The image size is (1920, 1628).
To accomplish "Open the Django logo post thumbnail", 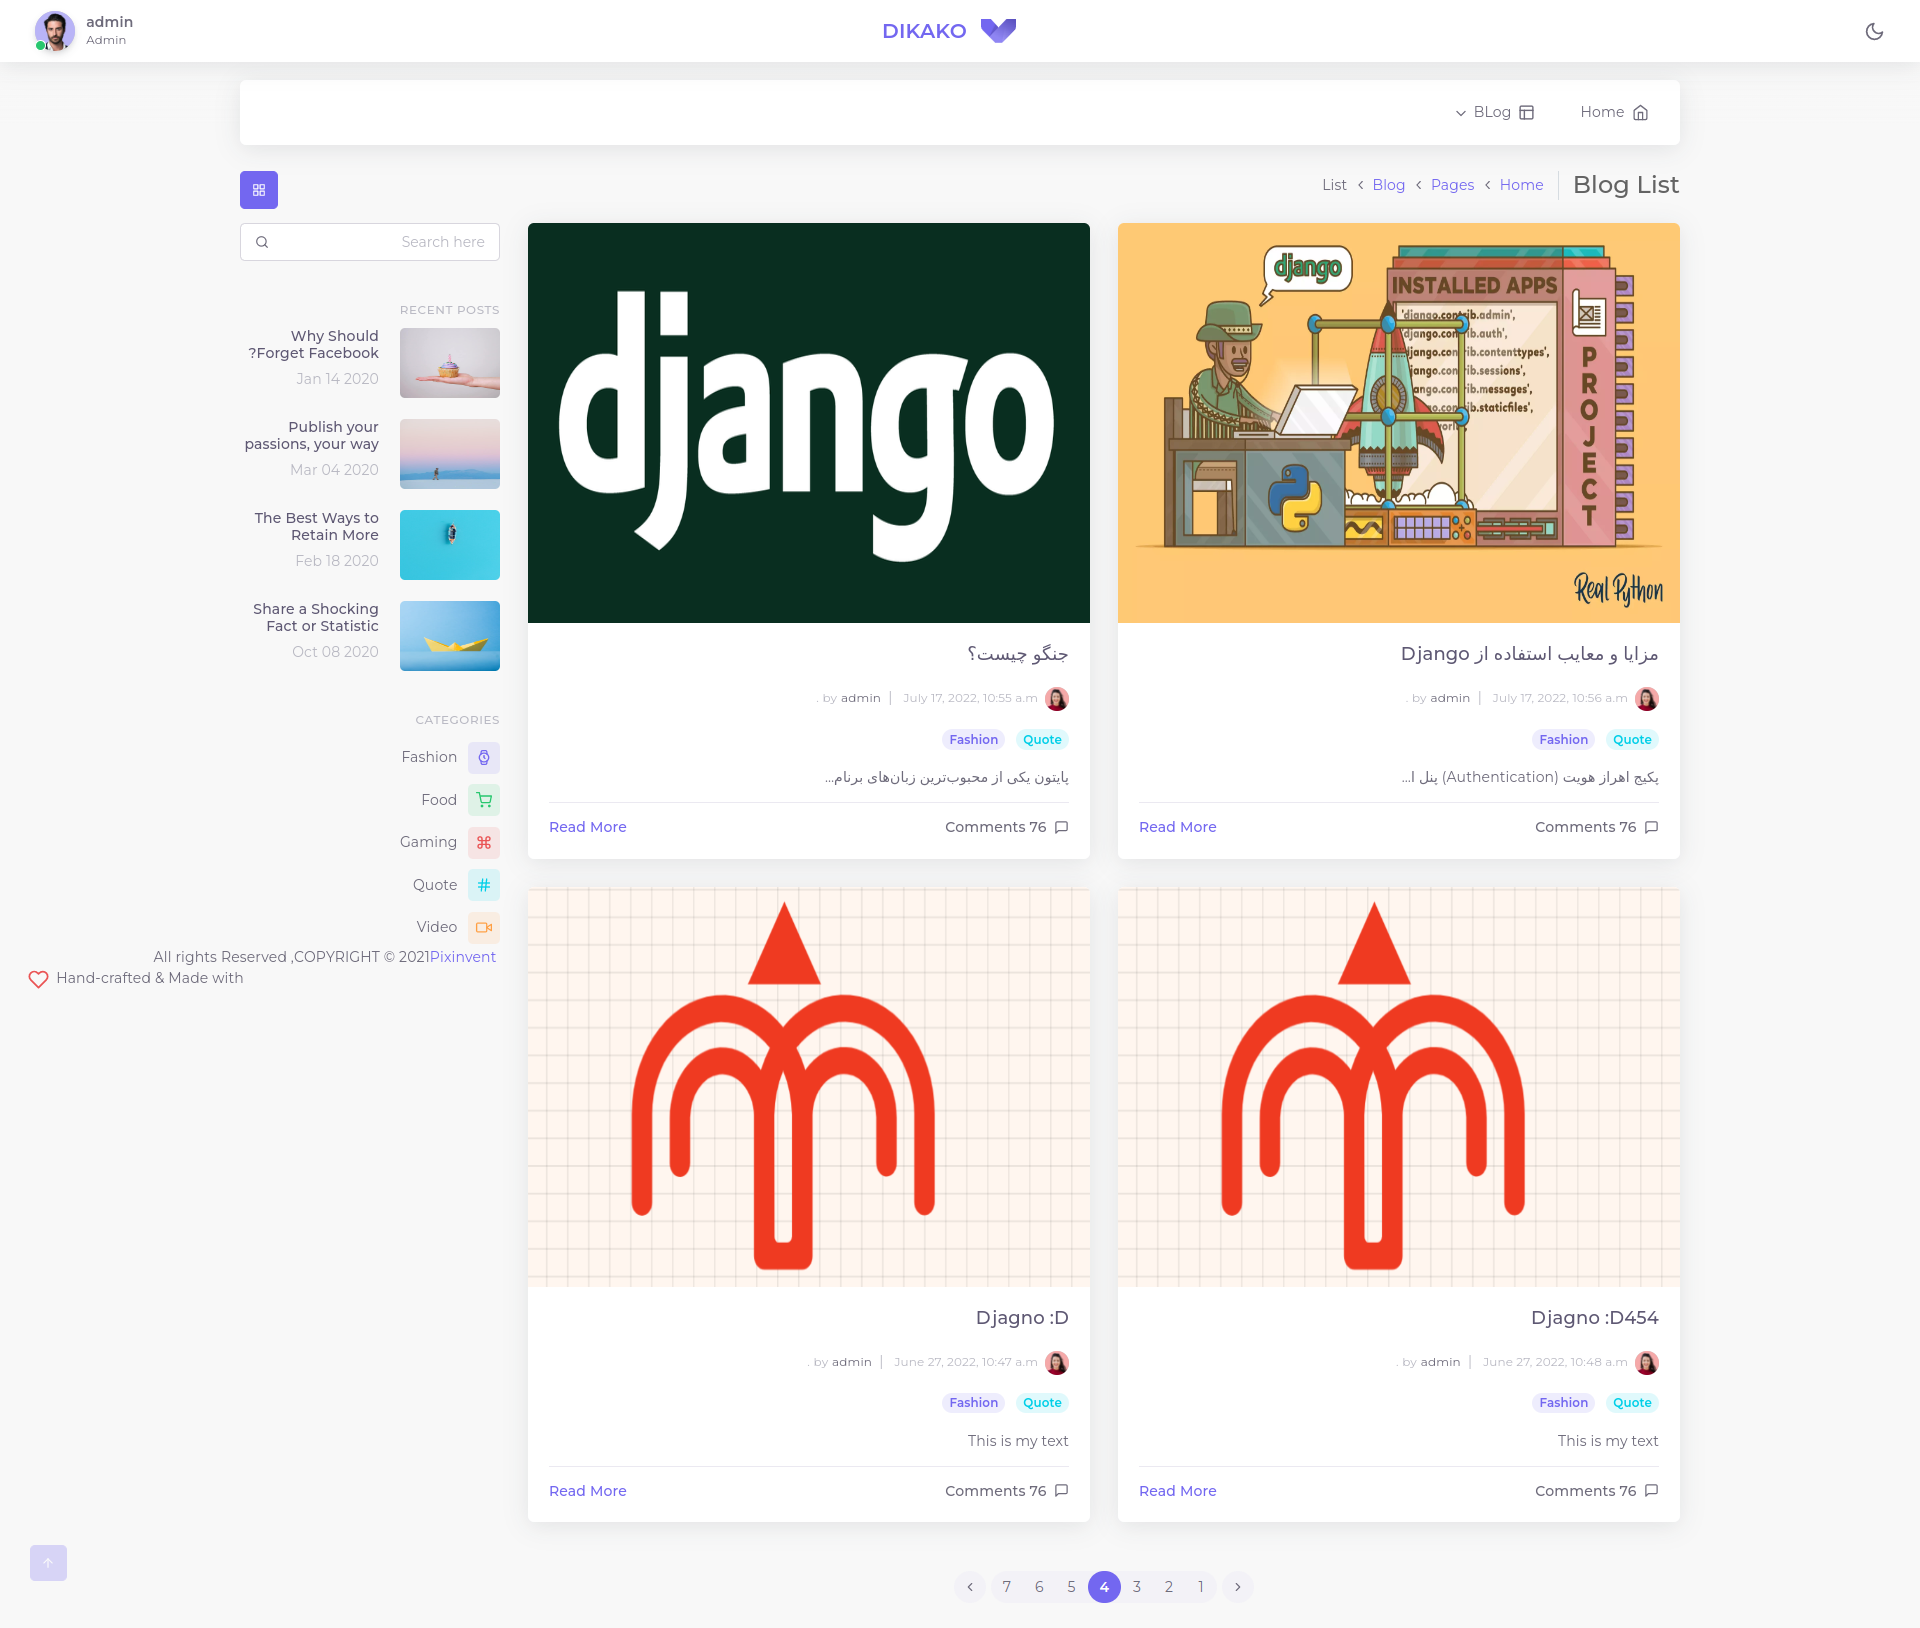I will point(808,423).
